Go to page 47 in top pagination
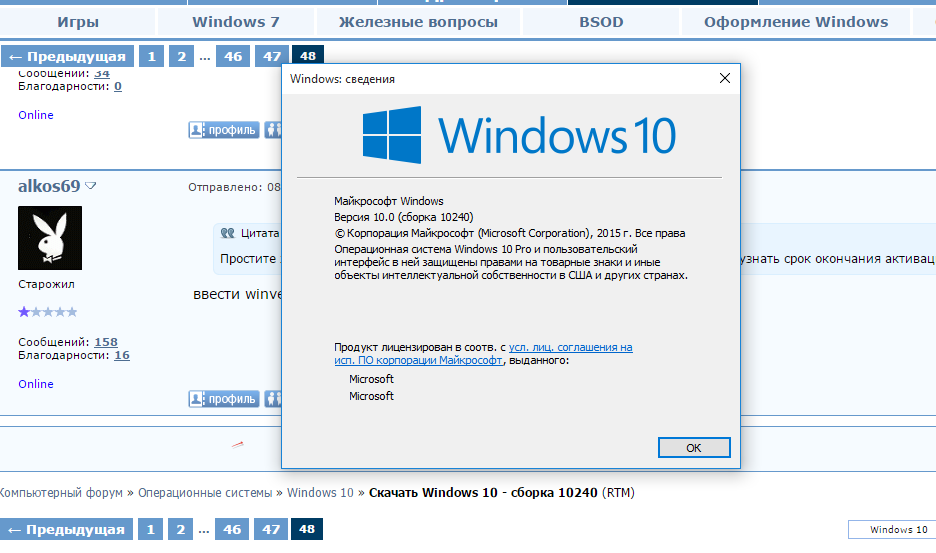 [272, 57]
